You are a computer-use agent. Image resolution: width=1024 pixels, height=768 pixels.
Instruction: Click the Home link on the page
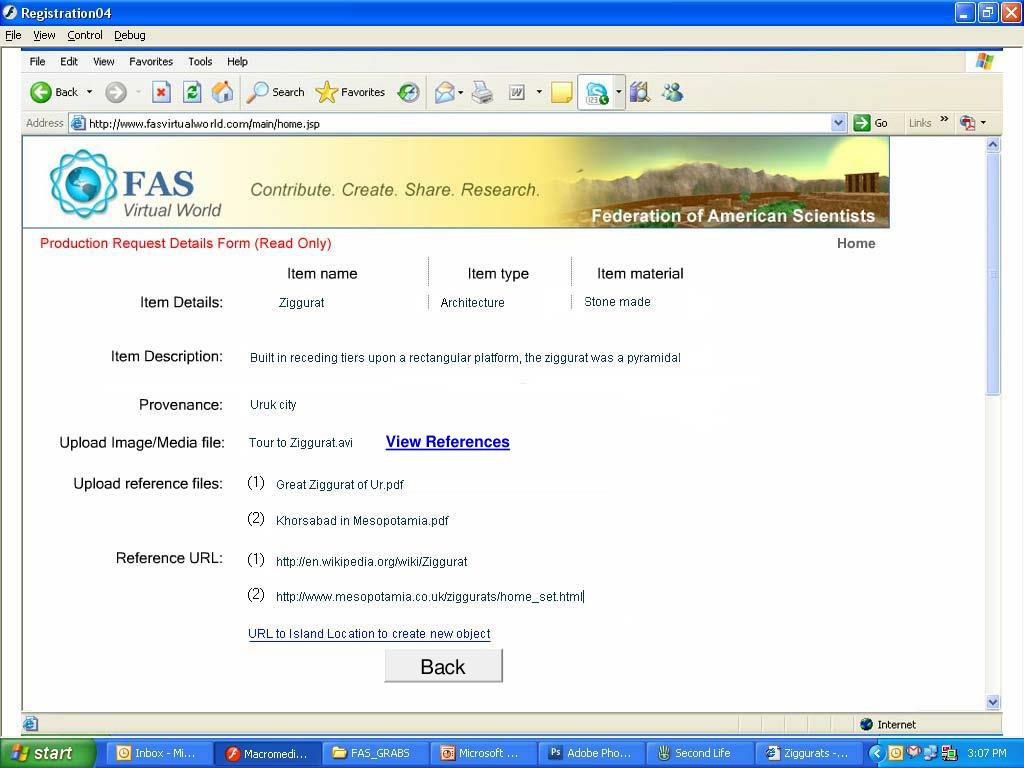[856, 243]
